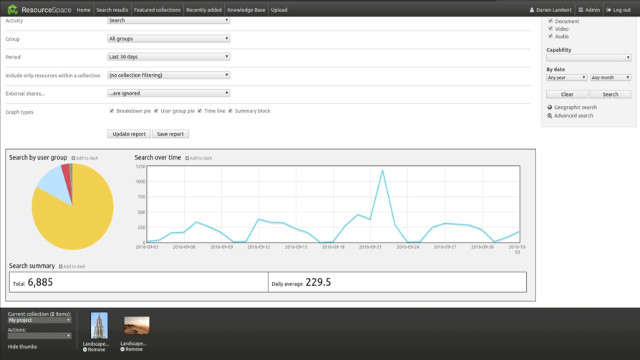The height and width of the screenshot is (360, 640).
Task: Open the My project collection dropdown
Action: pos(40,320)
